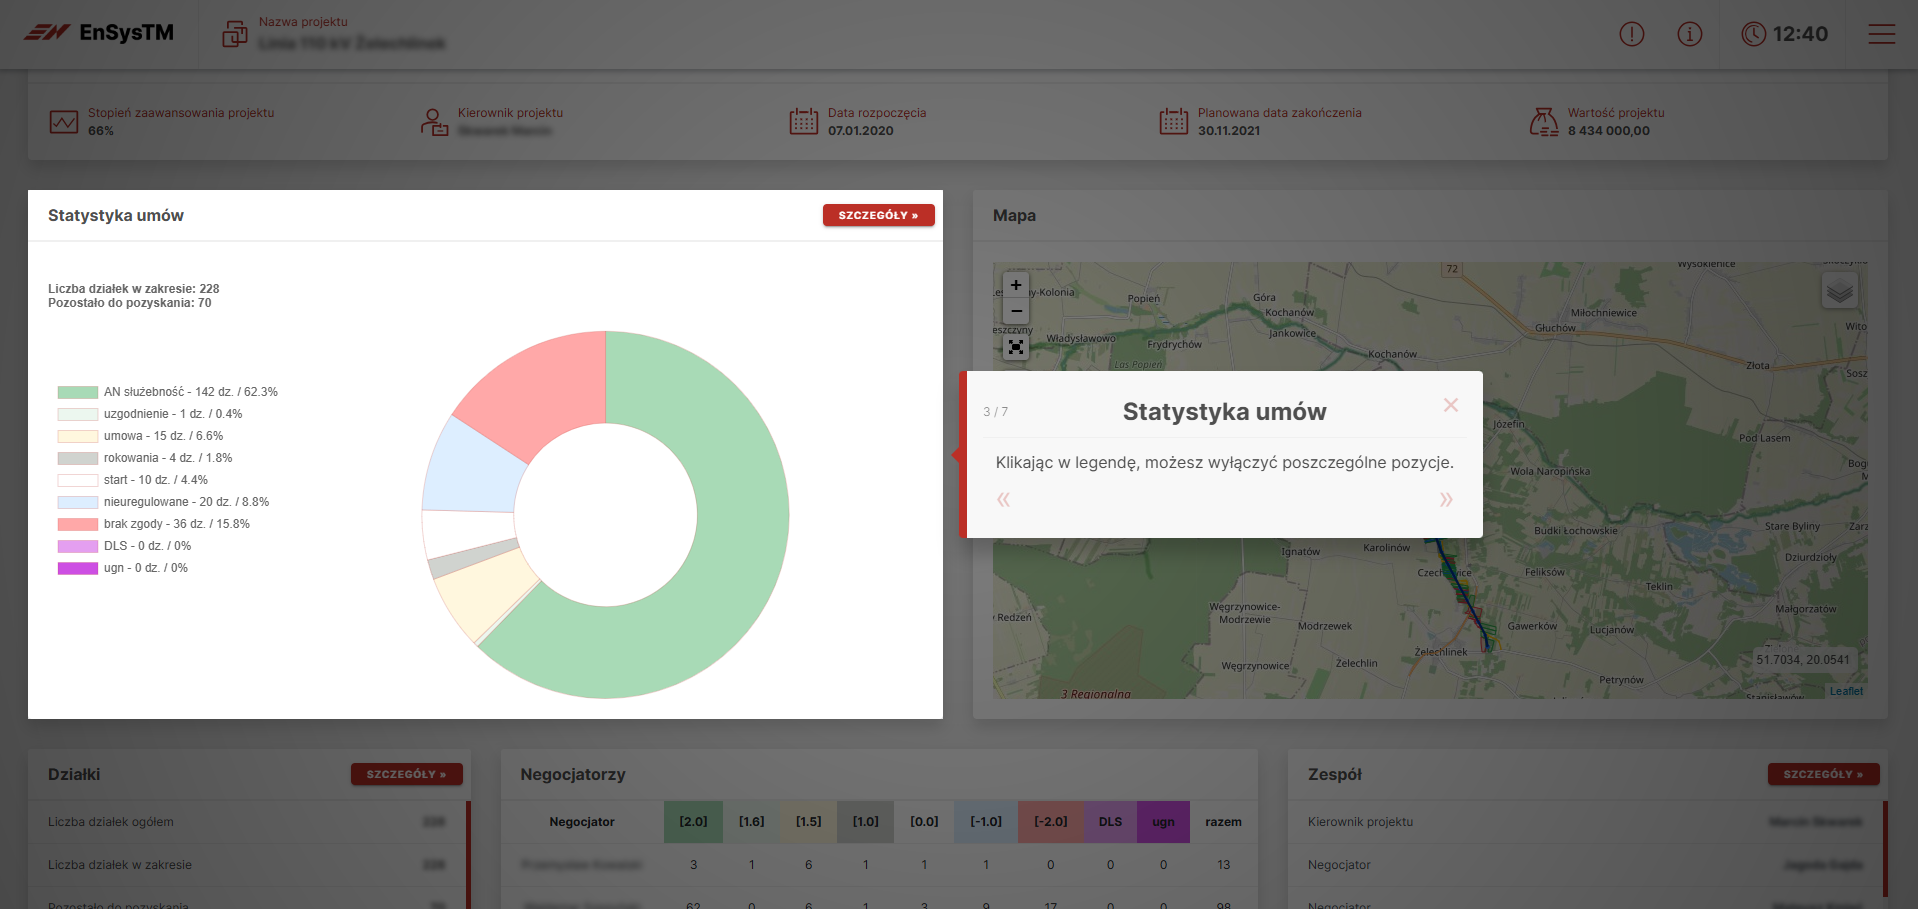Zoom out on the map

click(x=1016, y=311)
